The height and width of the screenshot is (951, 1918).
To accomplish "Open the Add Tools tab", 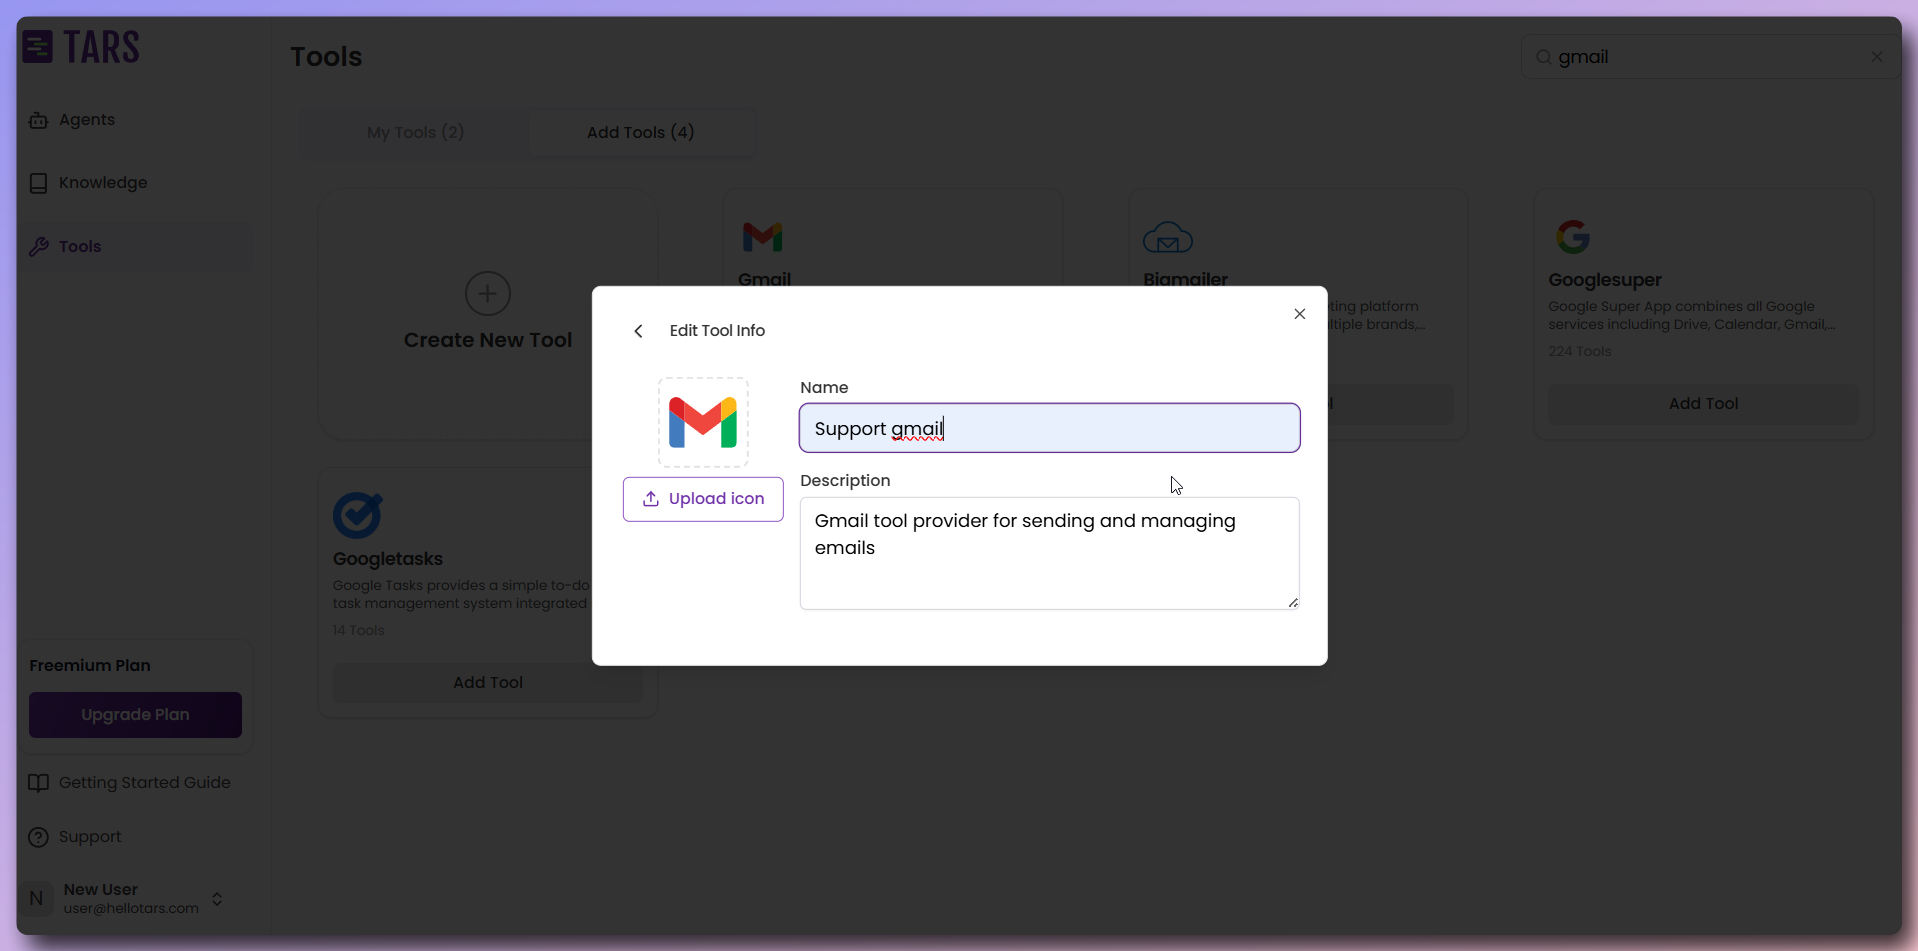I will click(x=641, y=132).
